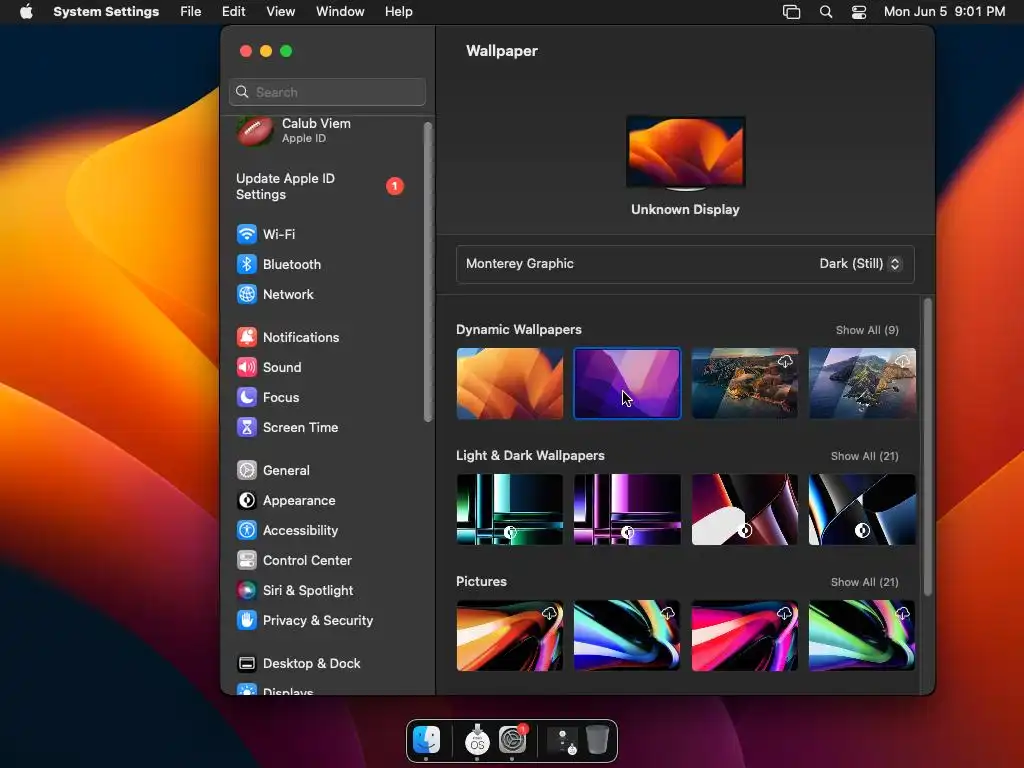Show all 21 Light & Dark Wallpapers

tap(865, 456)
